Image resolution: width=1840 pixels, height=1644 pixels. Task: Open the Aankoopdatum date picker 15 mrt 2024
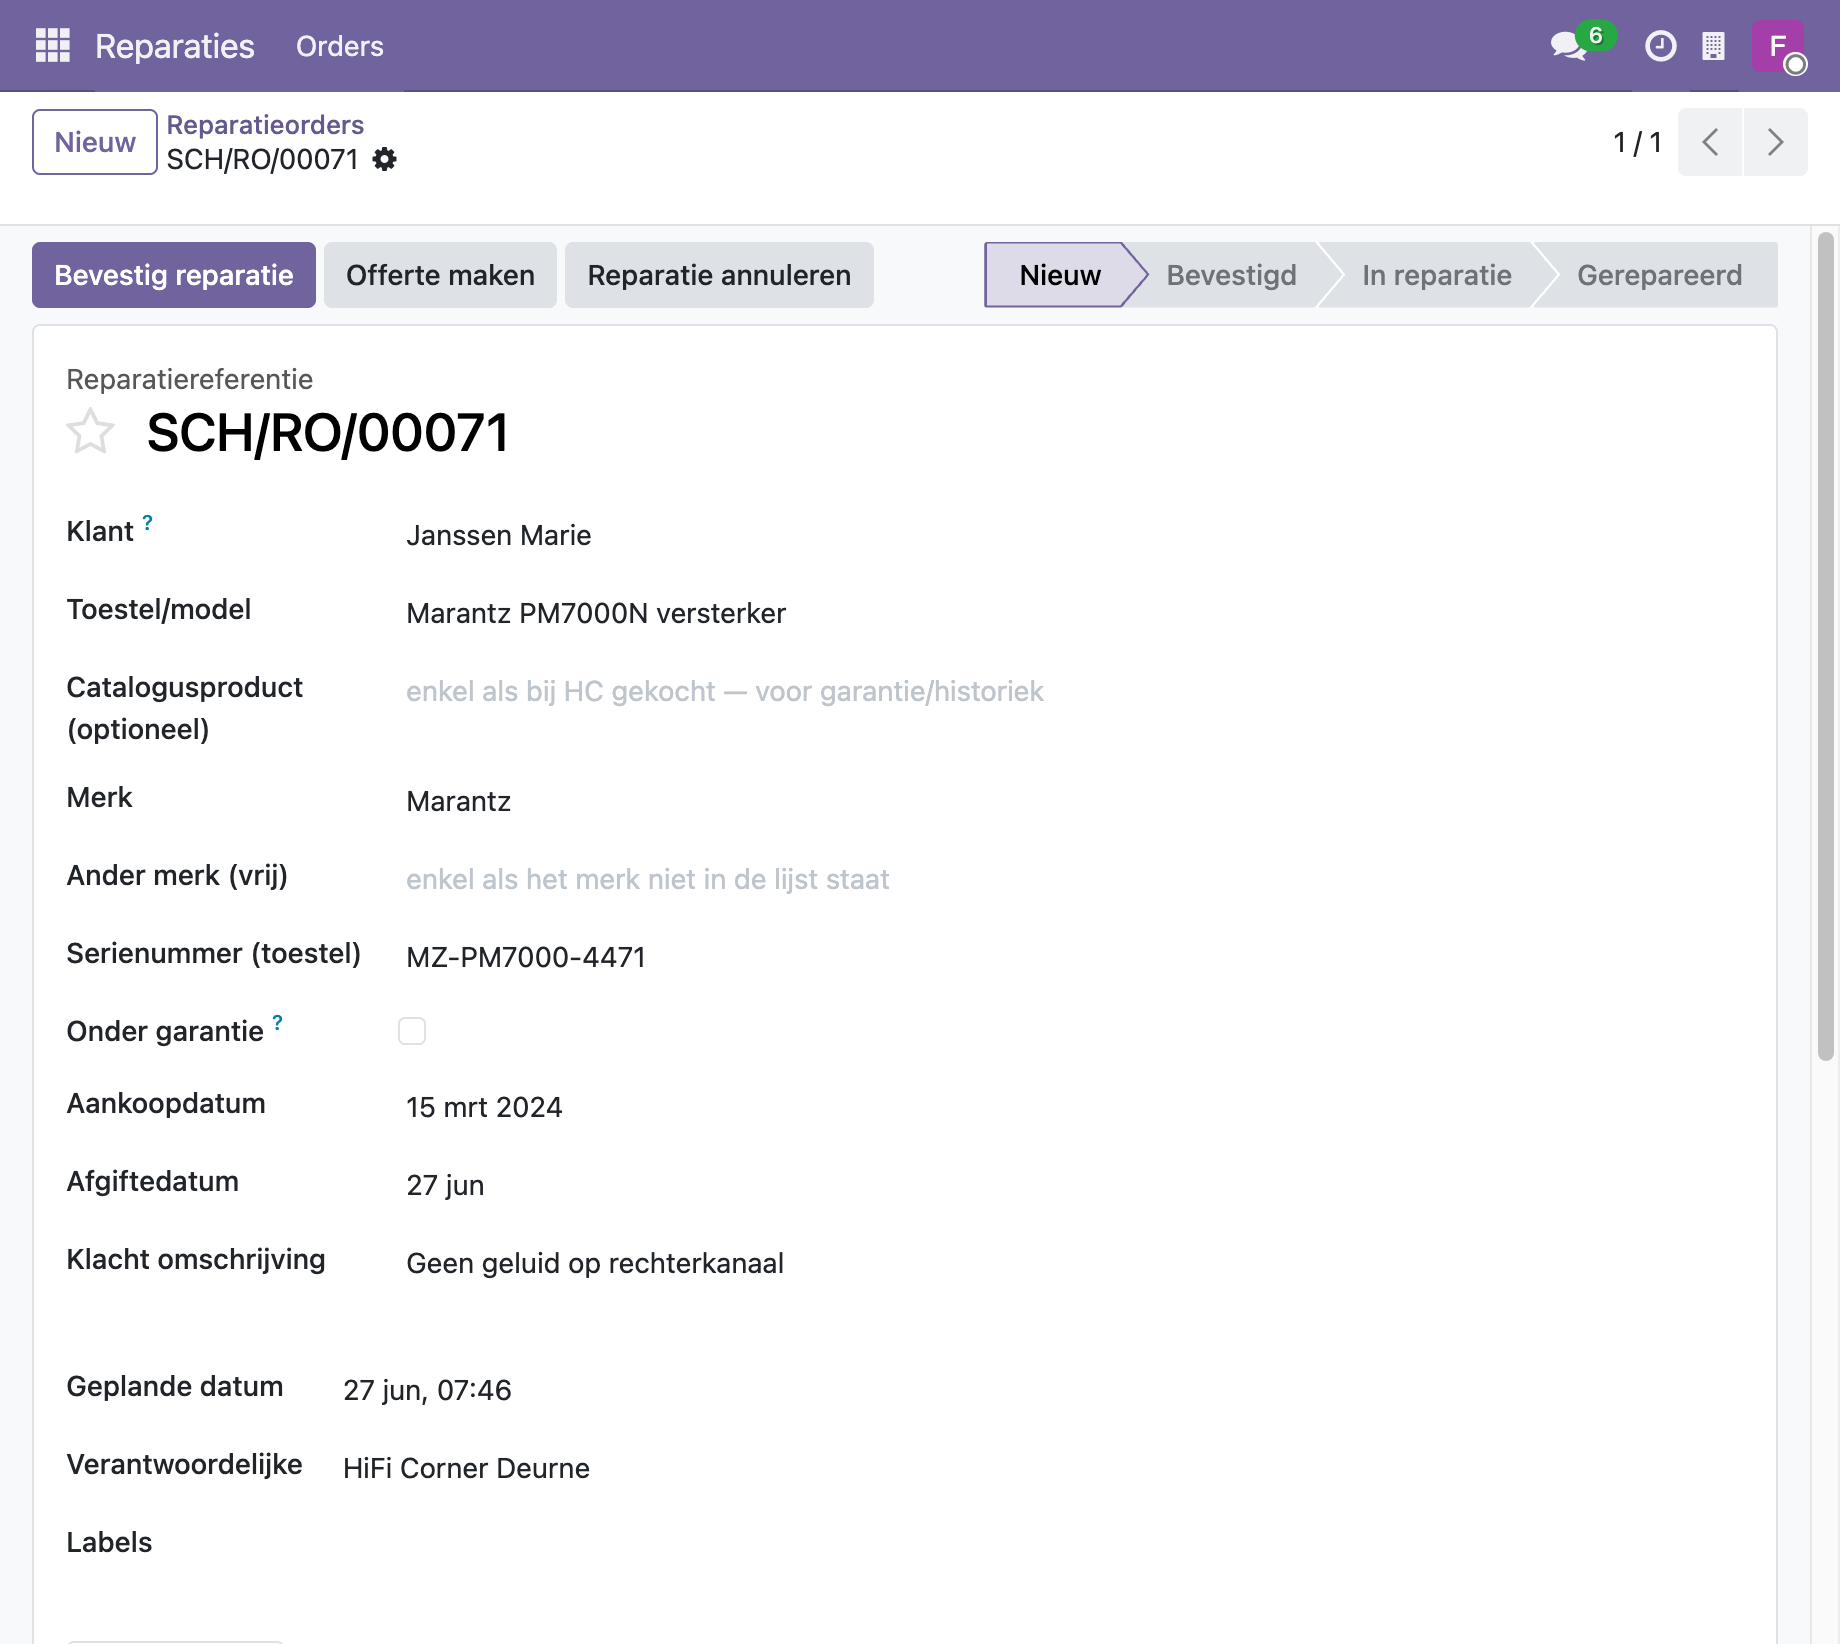pos(1070,1107)
